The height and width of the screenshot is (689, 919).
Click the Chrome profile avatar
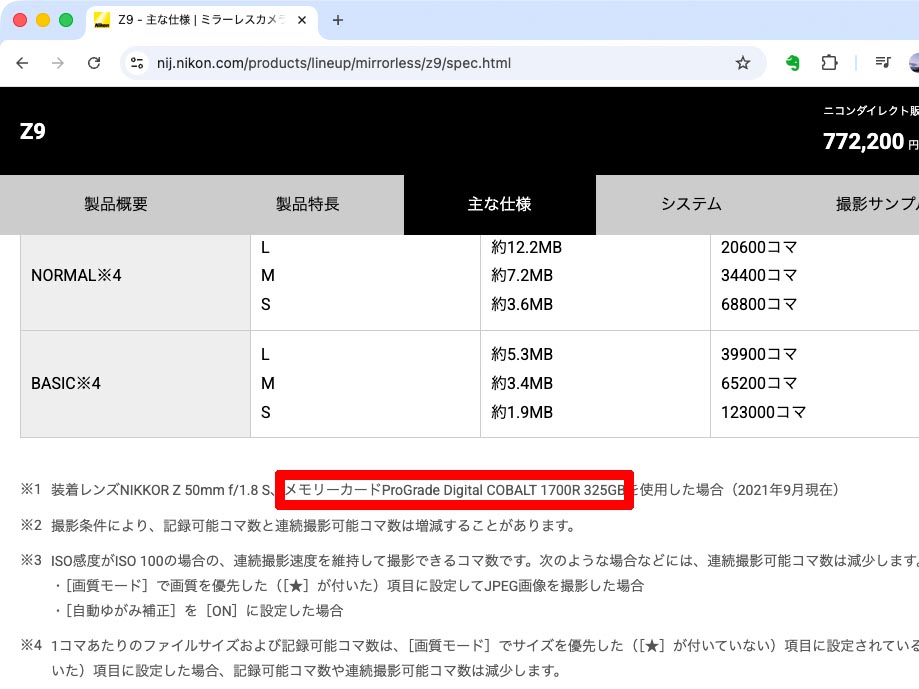point(911,62)
